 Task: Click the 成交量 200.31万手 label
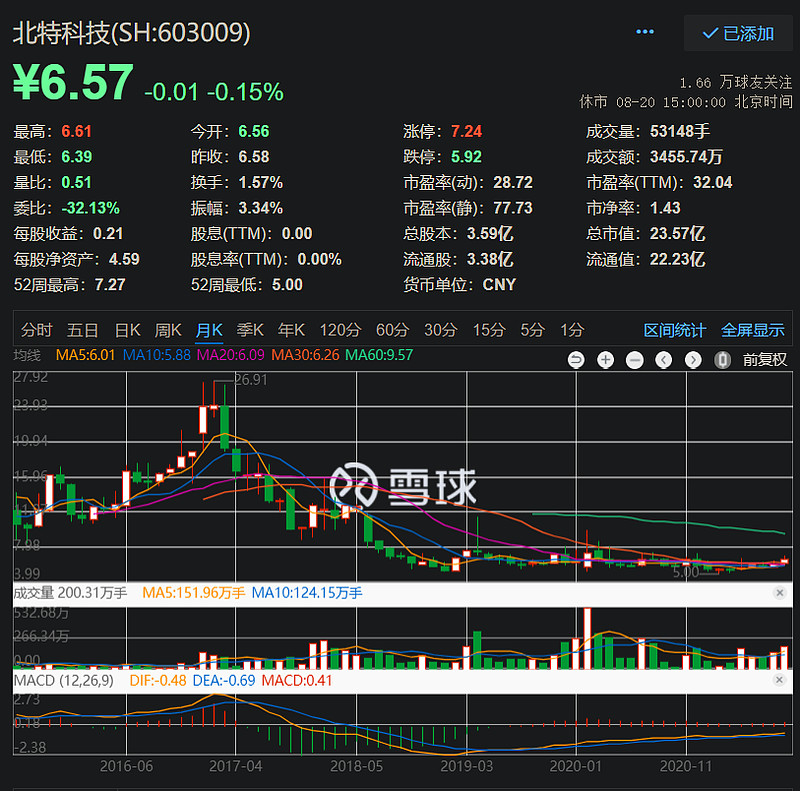[x=70, y=593]
